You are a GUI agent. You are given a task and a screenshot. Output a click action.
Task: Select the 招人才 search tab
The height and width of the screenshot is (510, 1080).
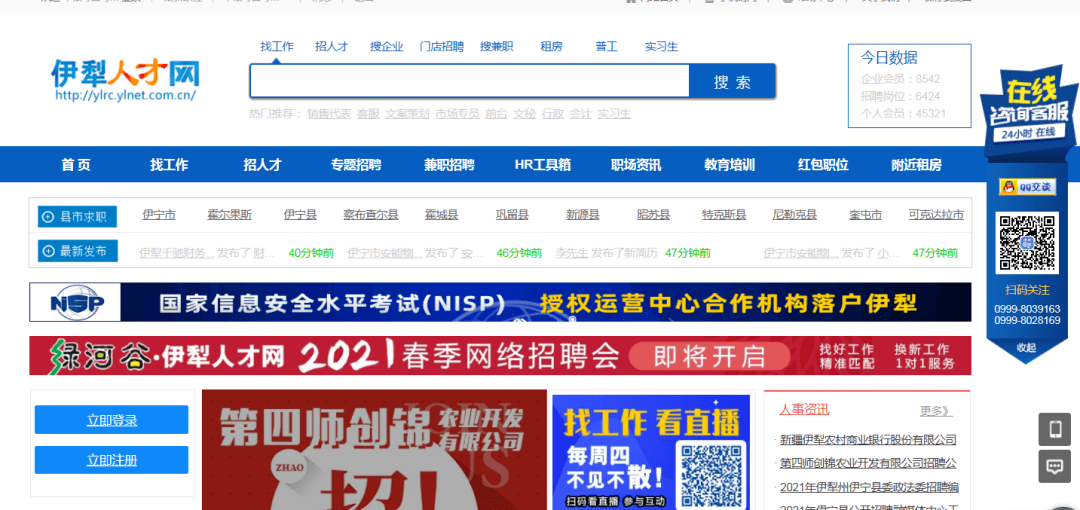[331, 46]
